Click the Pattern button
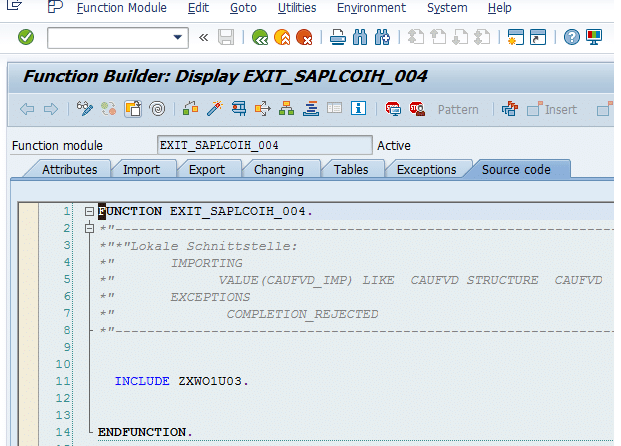The width and height of the screenshot is (621, 446). click(458, 109)
